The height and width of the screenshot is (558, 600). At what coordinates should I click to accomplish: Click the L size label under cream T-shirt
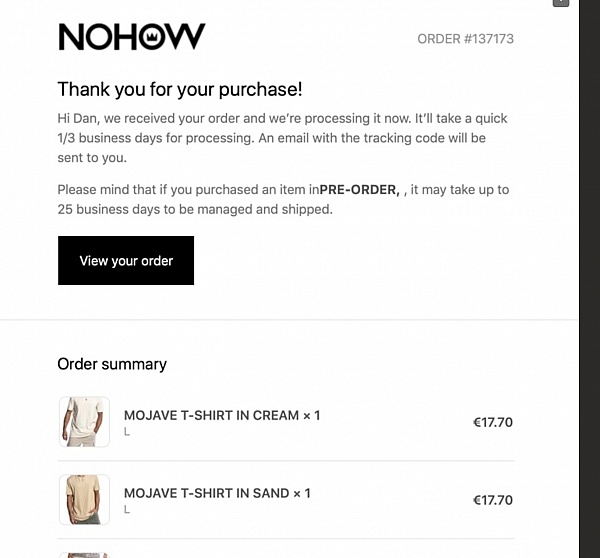click(x=127, y=432)
